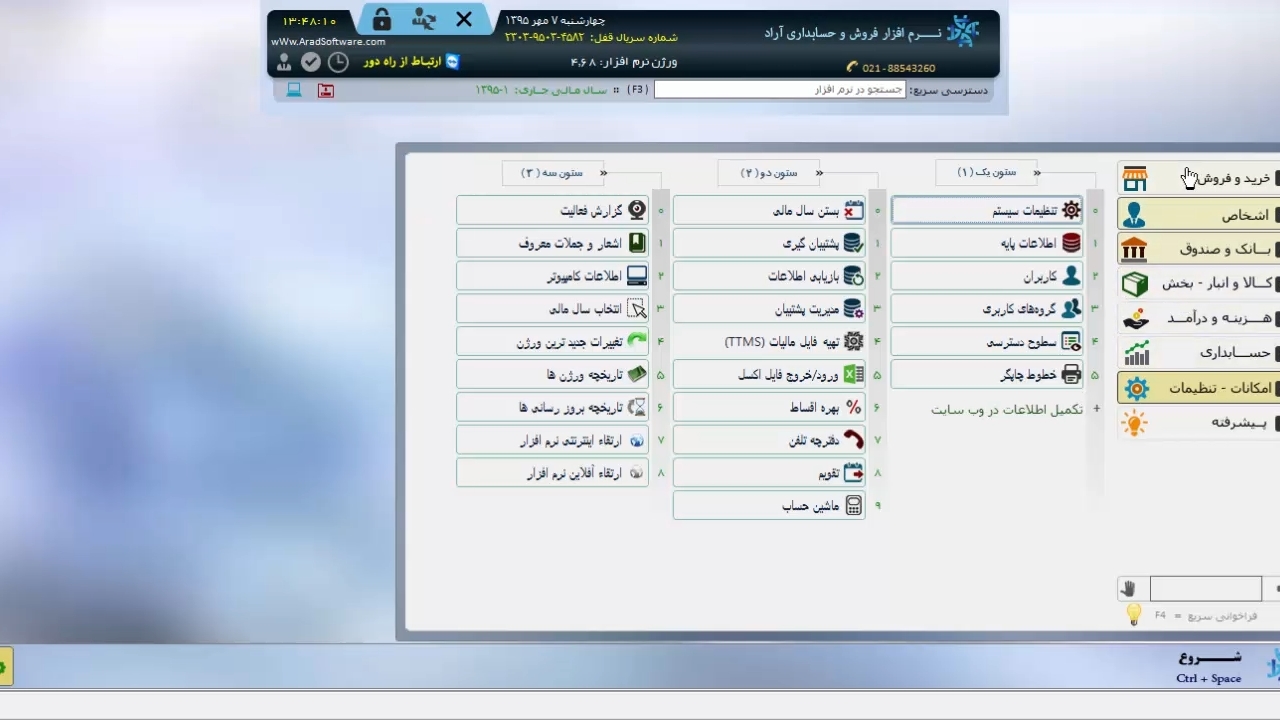
Task: Collapse column three (ستون سه) header arrow
Action: tap(603, 173)
